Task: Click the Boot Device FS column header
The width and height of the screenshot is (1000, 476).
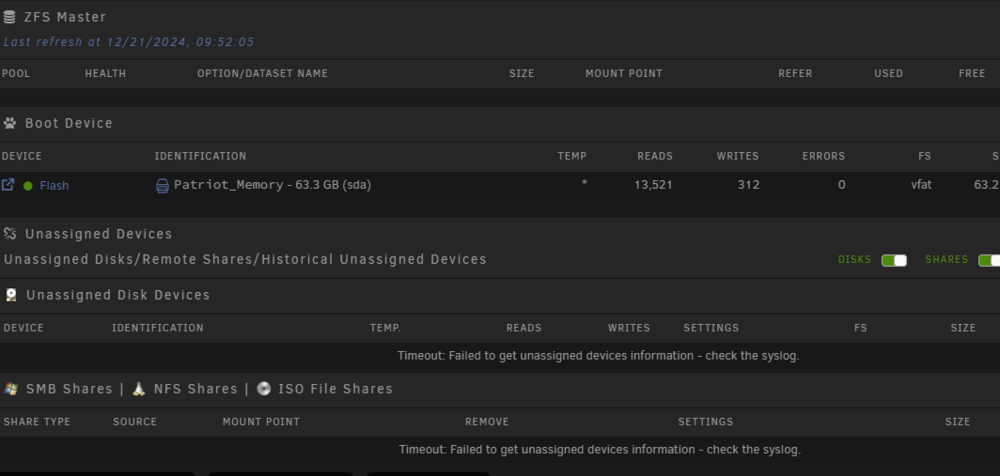Action: click(x=924, y=156)
